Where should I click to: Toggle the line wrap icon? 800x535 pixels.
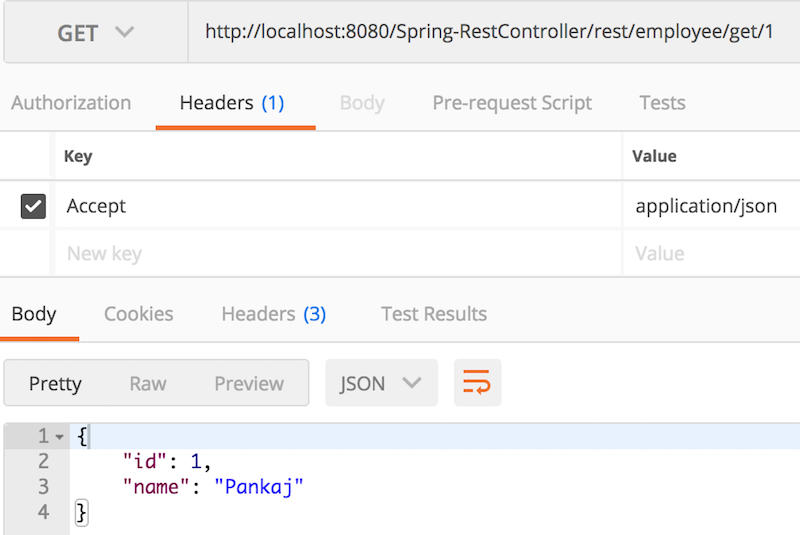477,383
